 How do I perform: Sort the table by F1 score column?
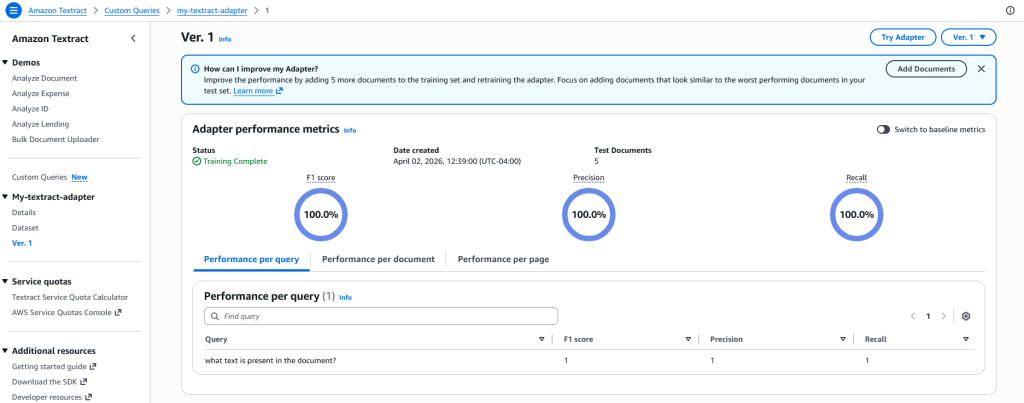point(688,340)
